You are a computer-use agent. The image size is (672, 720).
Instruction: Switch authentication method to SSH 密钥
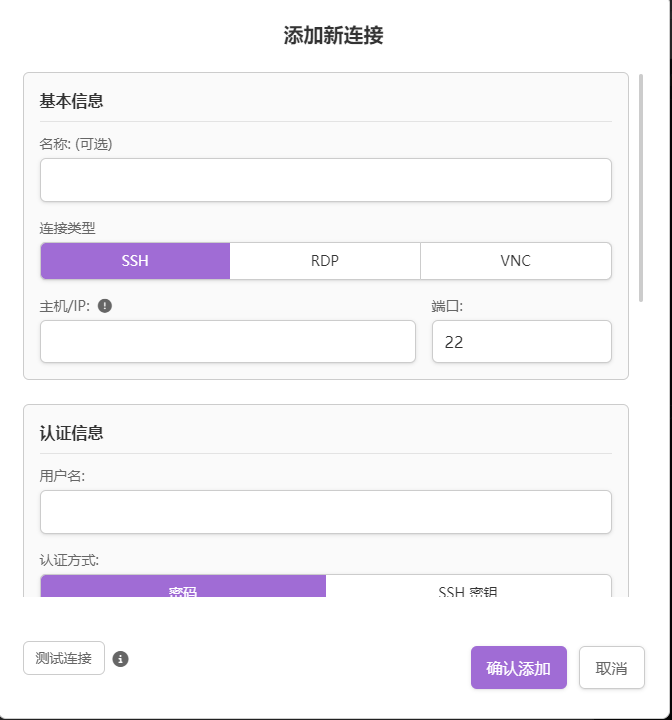[x=468, y=588]
